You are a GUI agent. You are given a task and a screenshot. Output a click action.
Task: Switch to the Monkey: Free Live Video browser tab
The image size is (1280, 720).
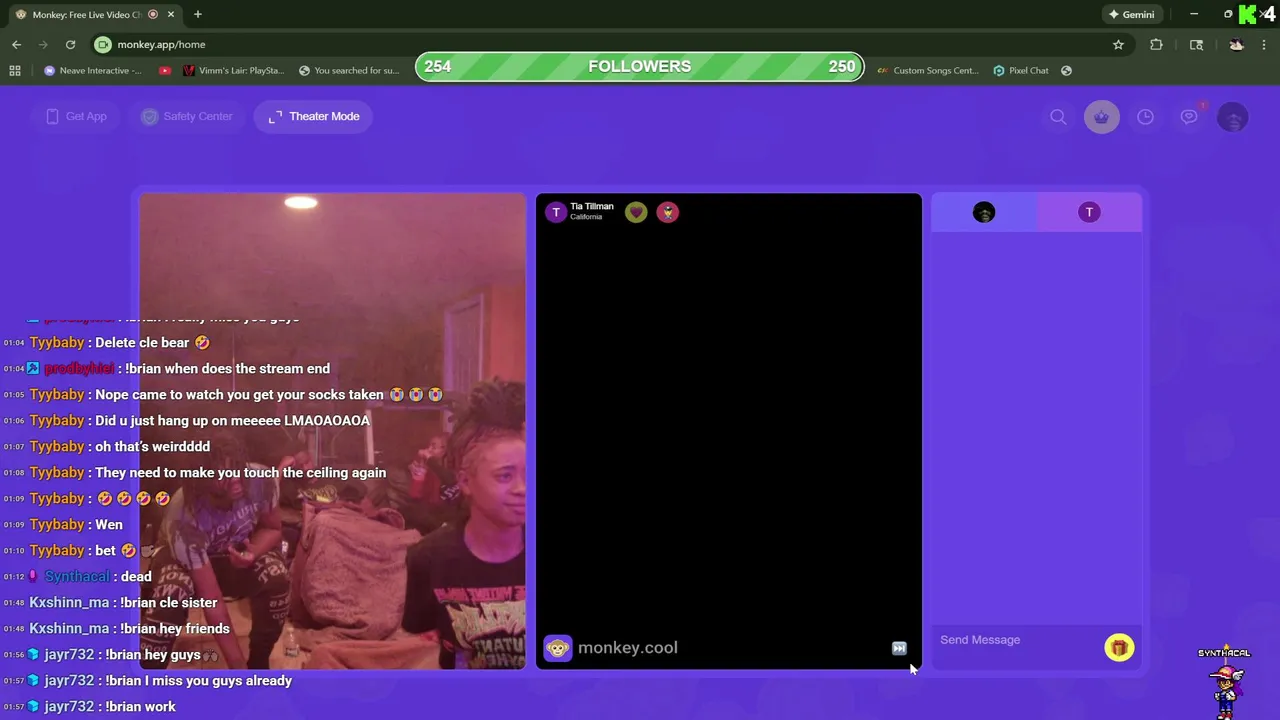(x=85, y=14)
